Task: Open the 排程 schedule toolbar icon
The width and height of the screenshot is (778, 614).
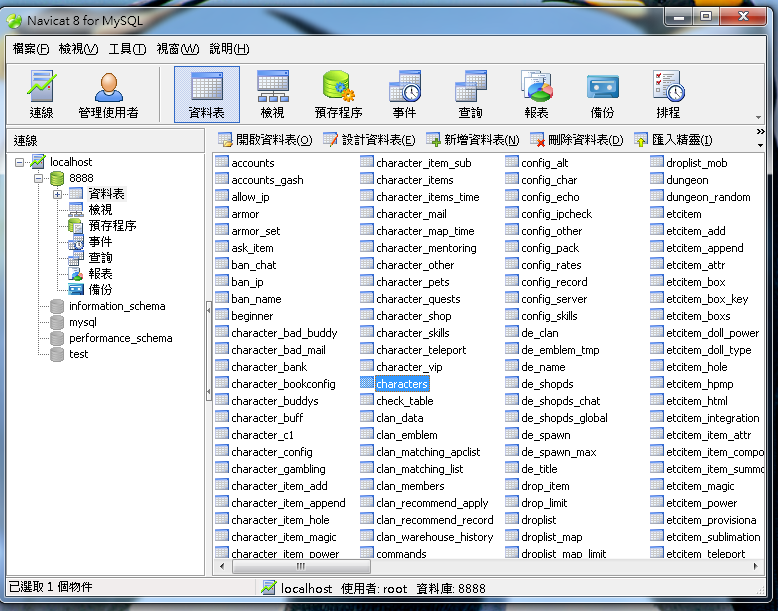Action: pos(668,94)
